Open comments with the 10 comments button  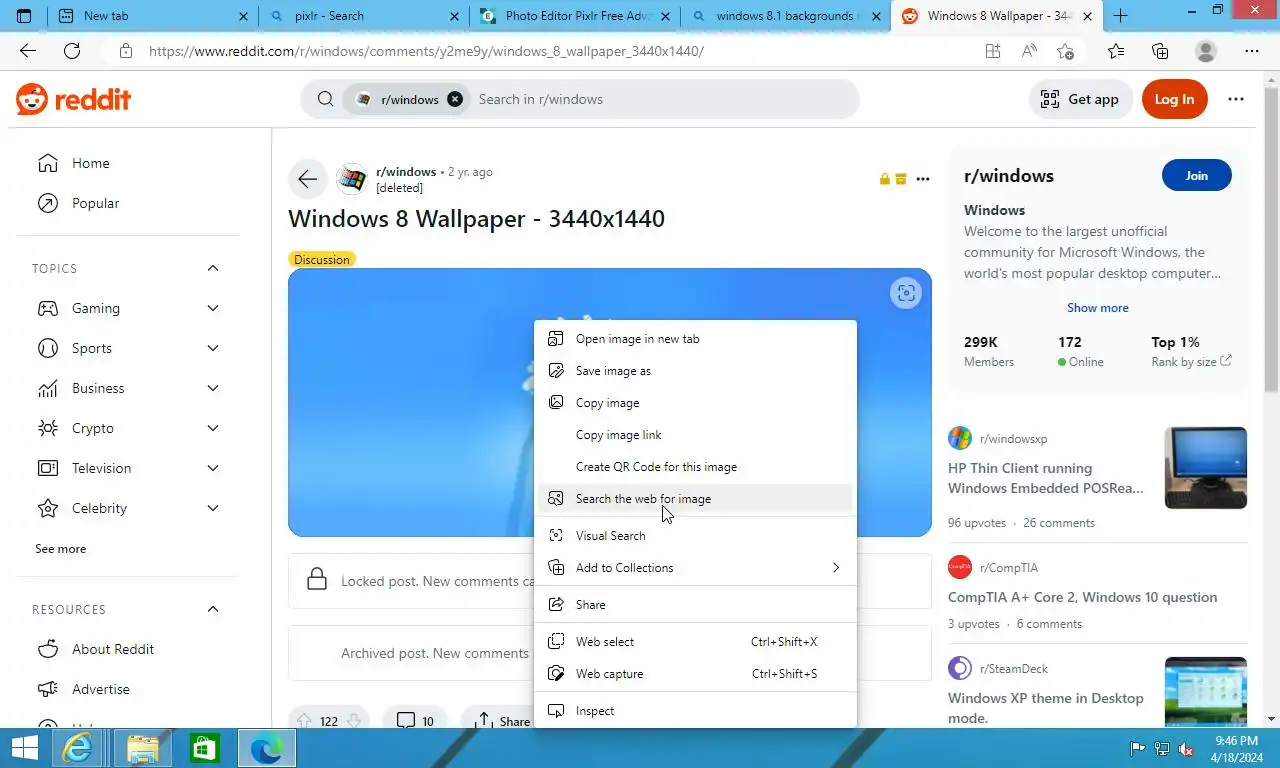[x=415, y=721]
